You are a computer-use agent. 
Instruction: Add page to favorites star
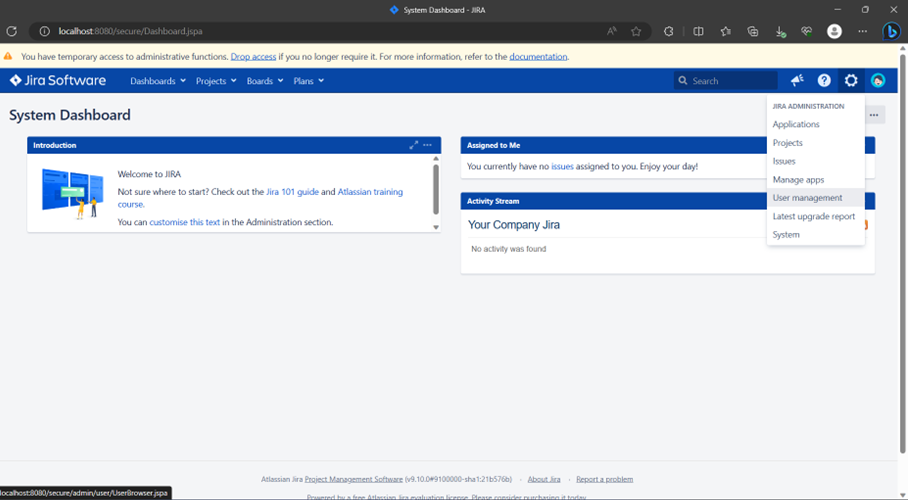636,31
